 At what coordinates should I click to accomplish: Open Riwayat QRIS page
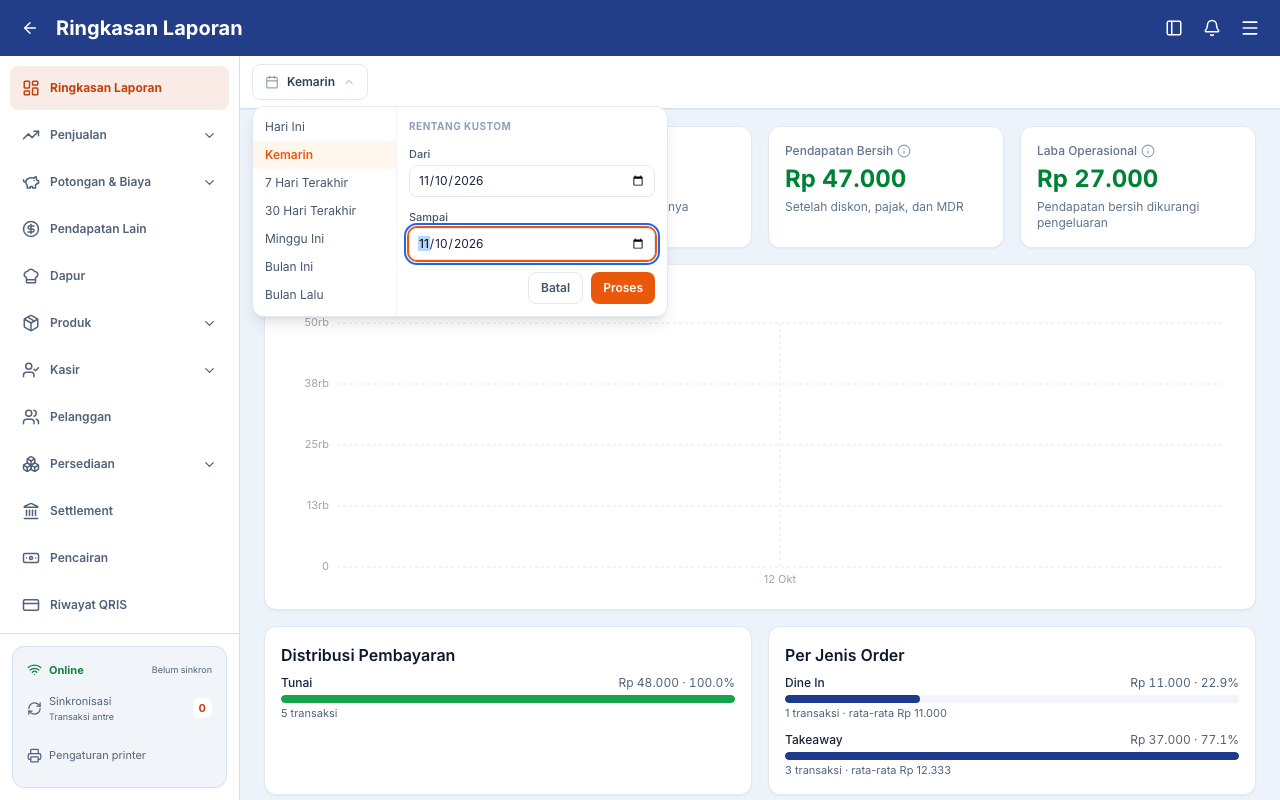pos(119,605)
